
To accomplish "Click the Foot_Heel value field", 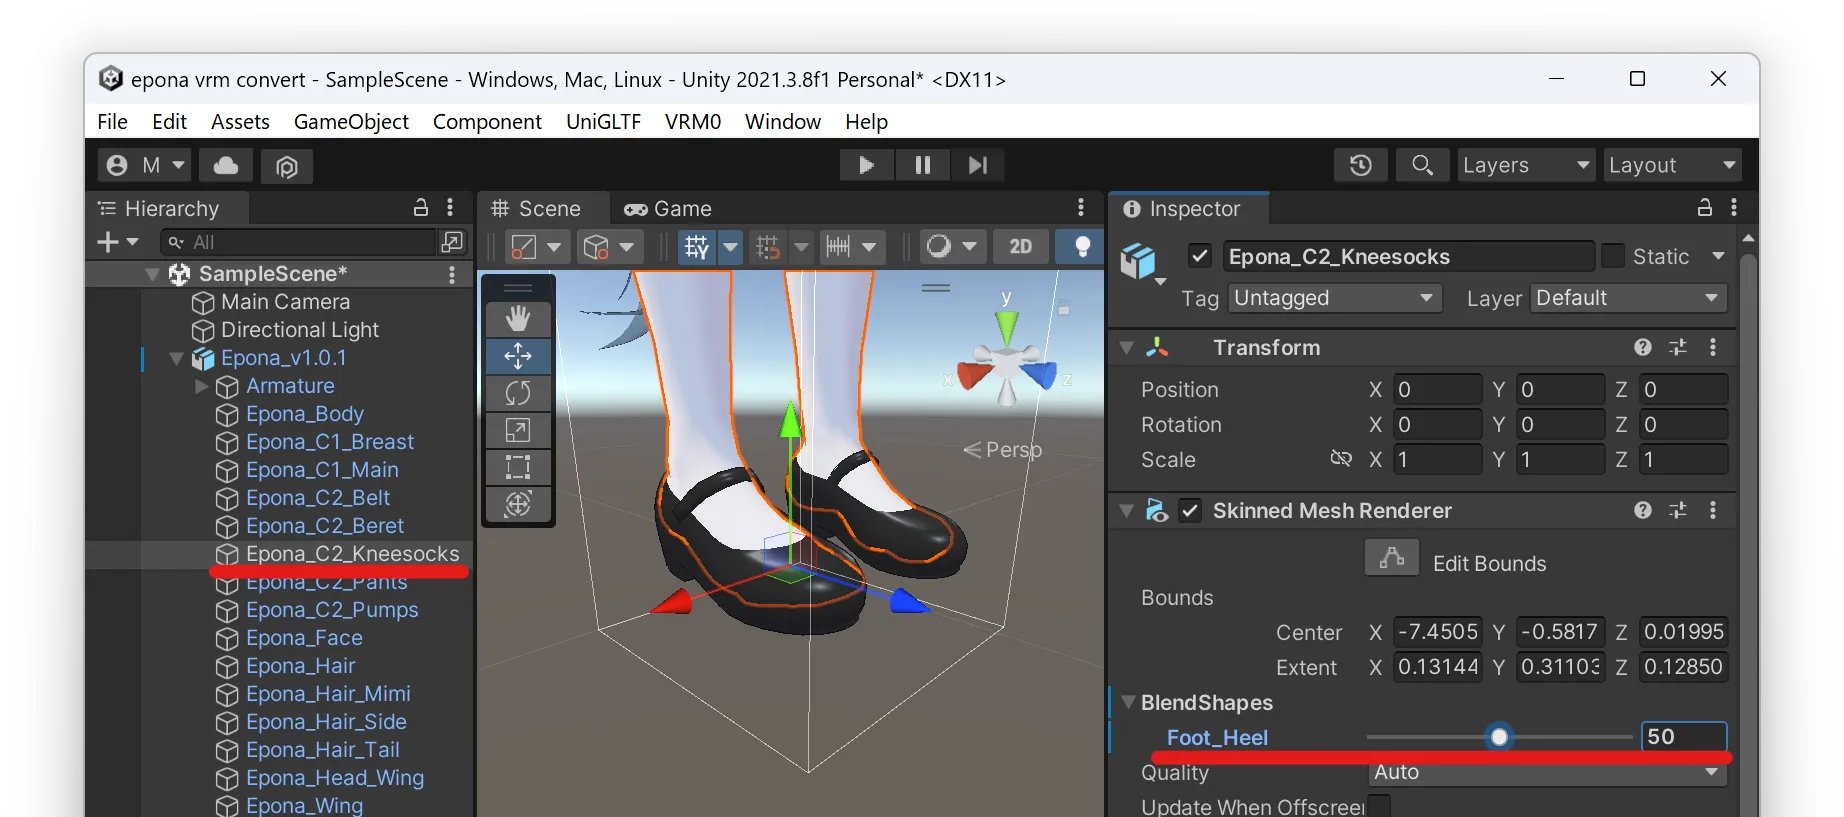I will click(1684, 736).
